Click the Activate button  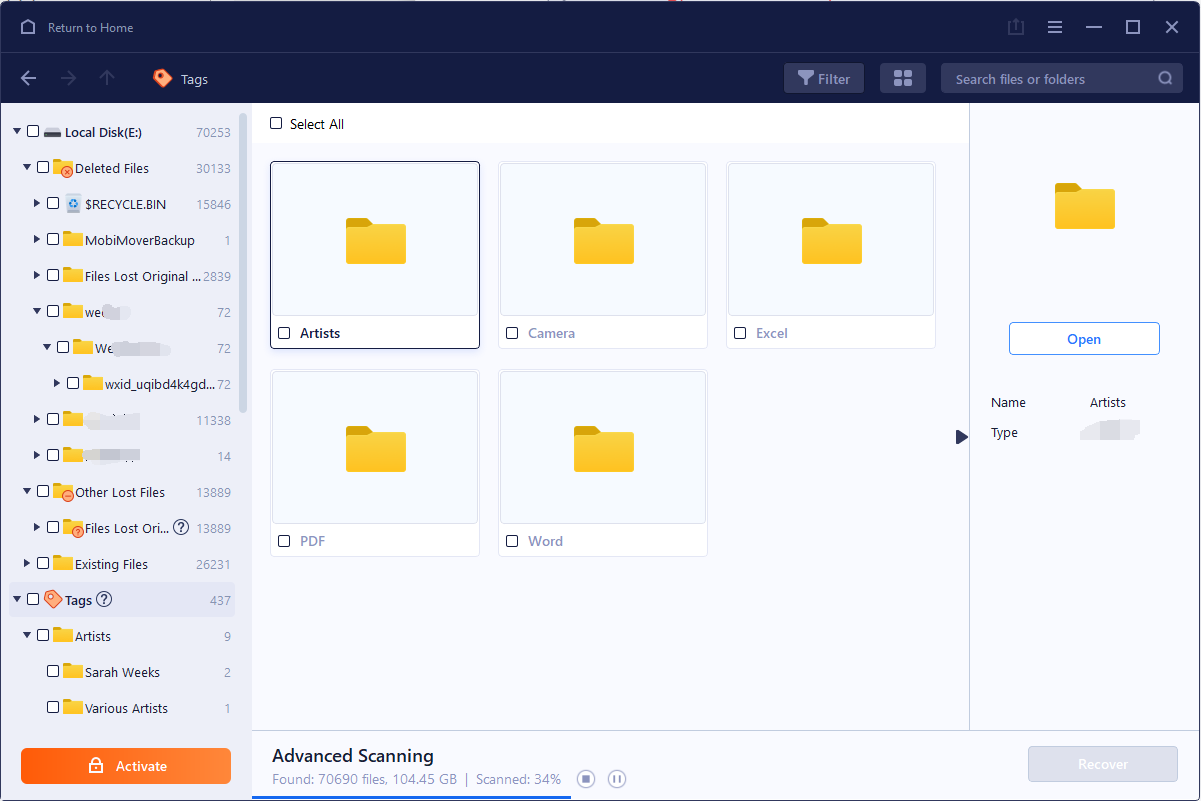(x=125, y=765)
